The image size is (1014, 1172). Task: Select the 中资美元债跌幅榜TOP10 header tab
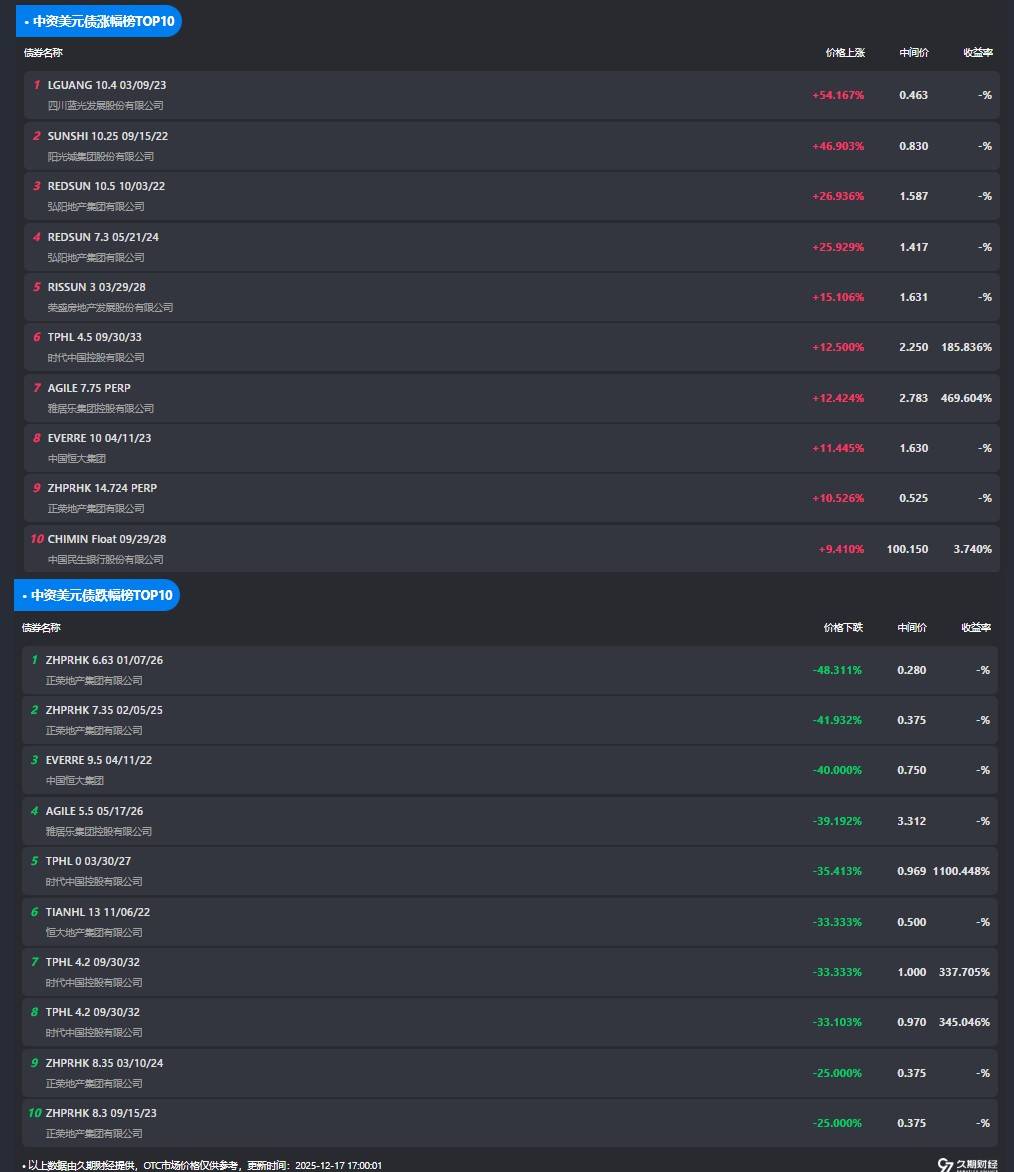click(x=97, y=595)
